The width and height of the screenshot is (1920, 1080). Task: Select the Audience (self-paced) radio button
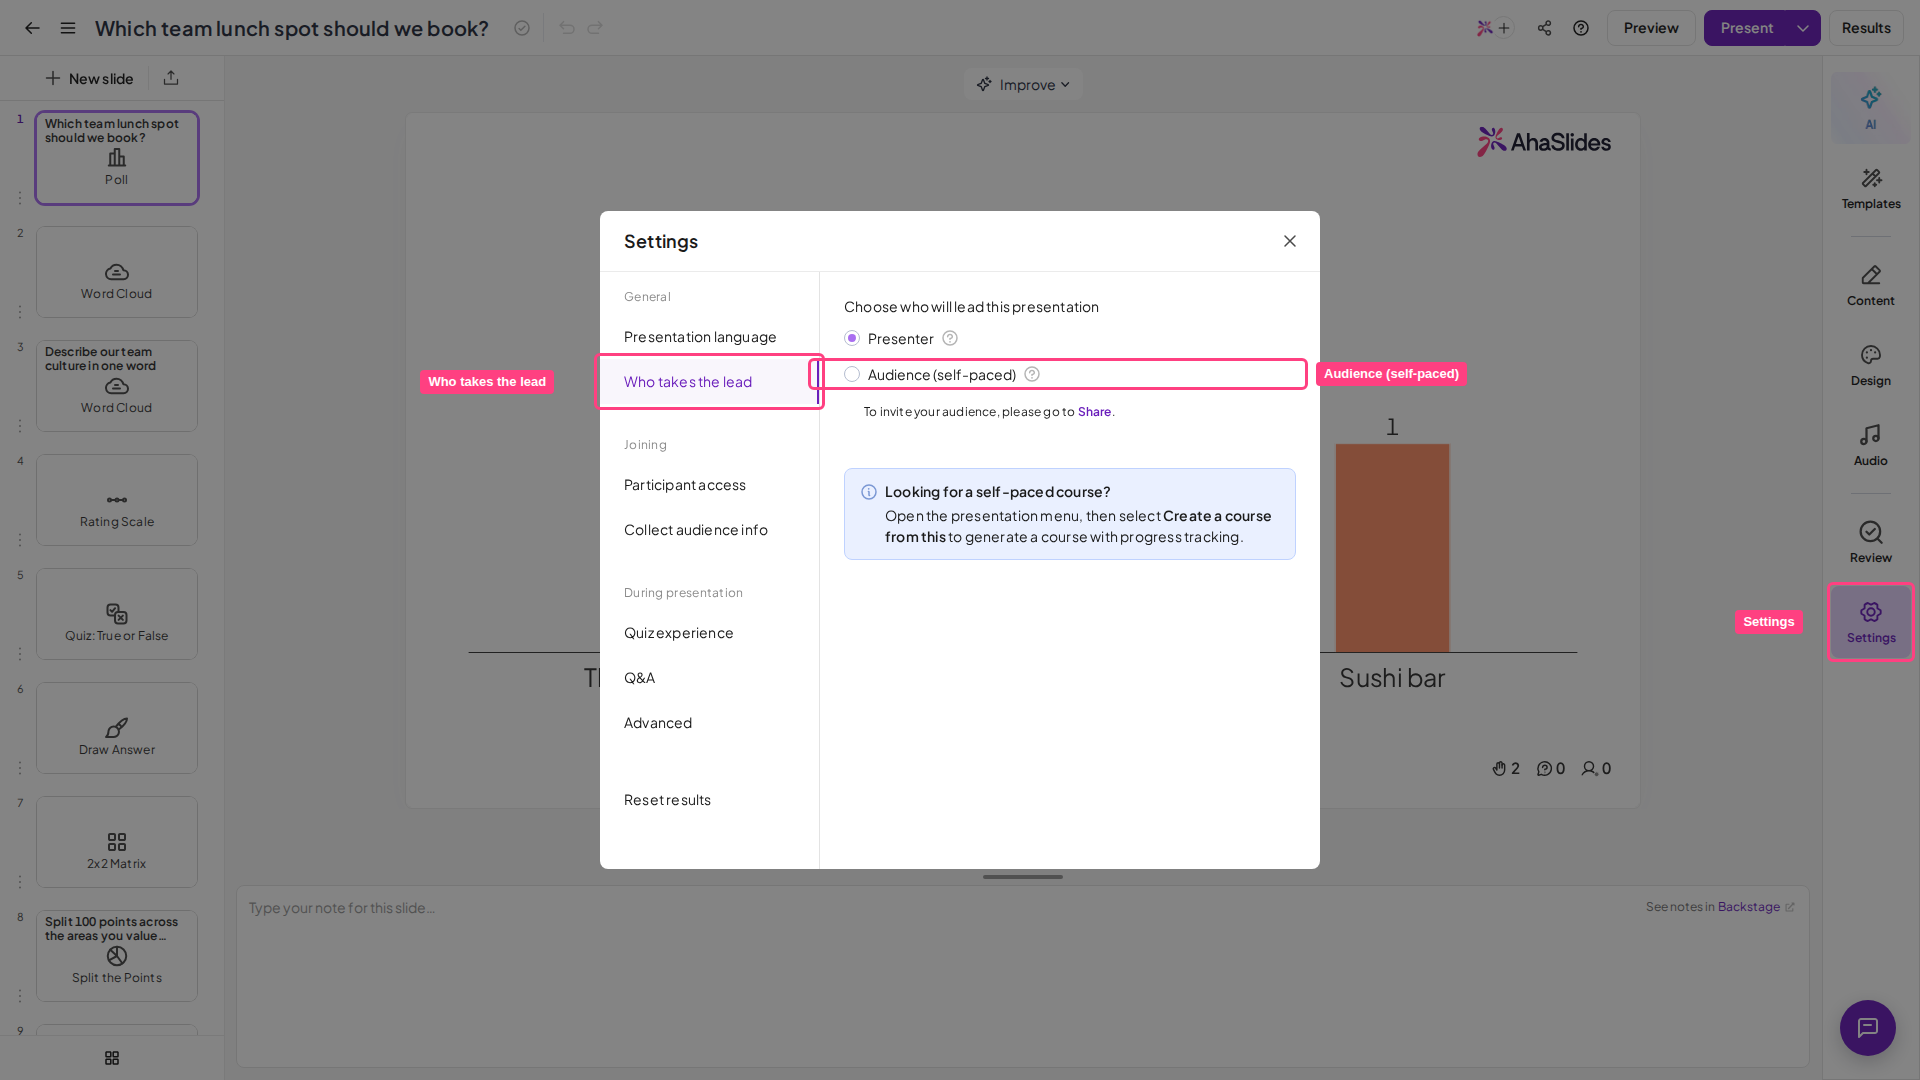(x=852, y=375)
